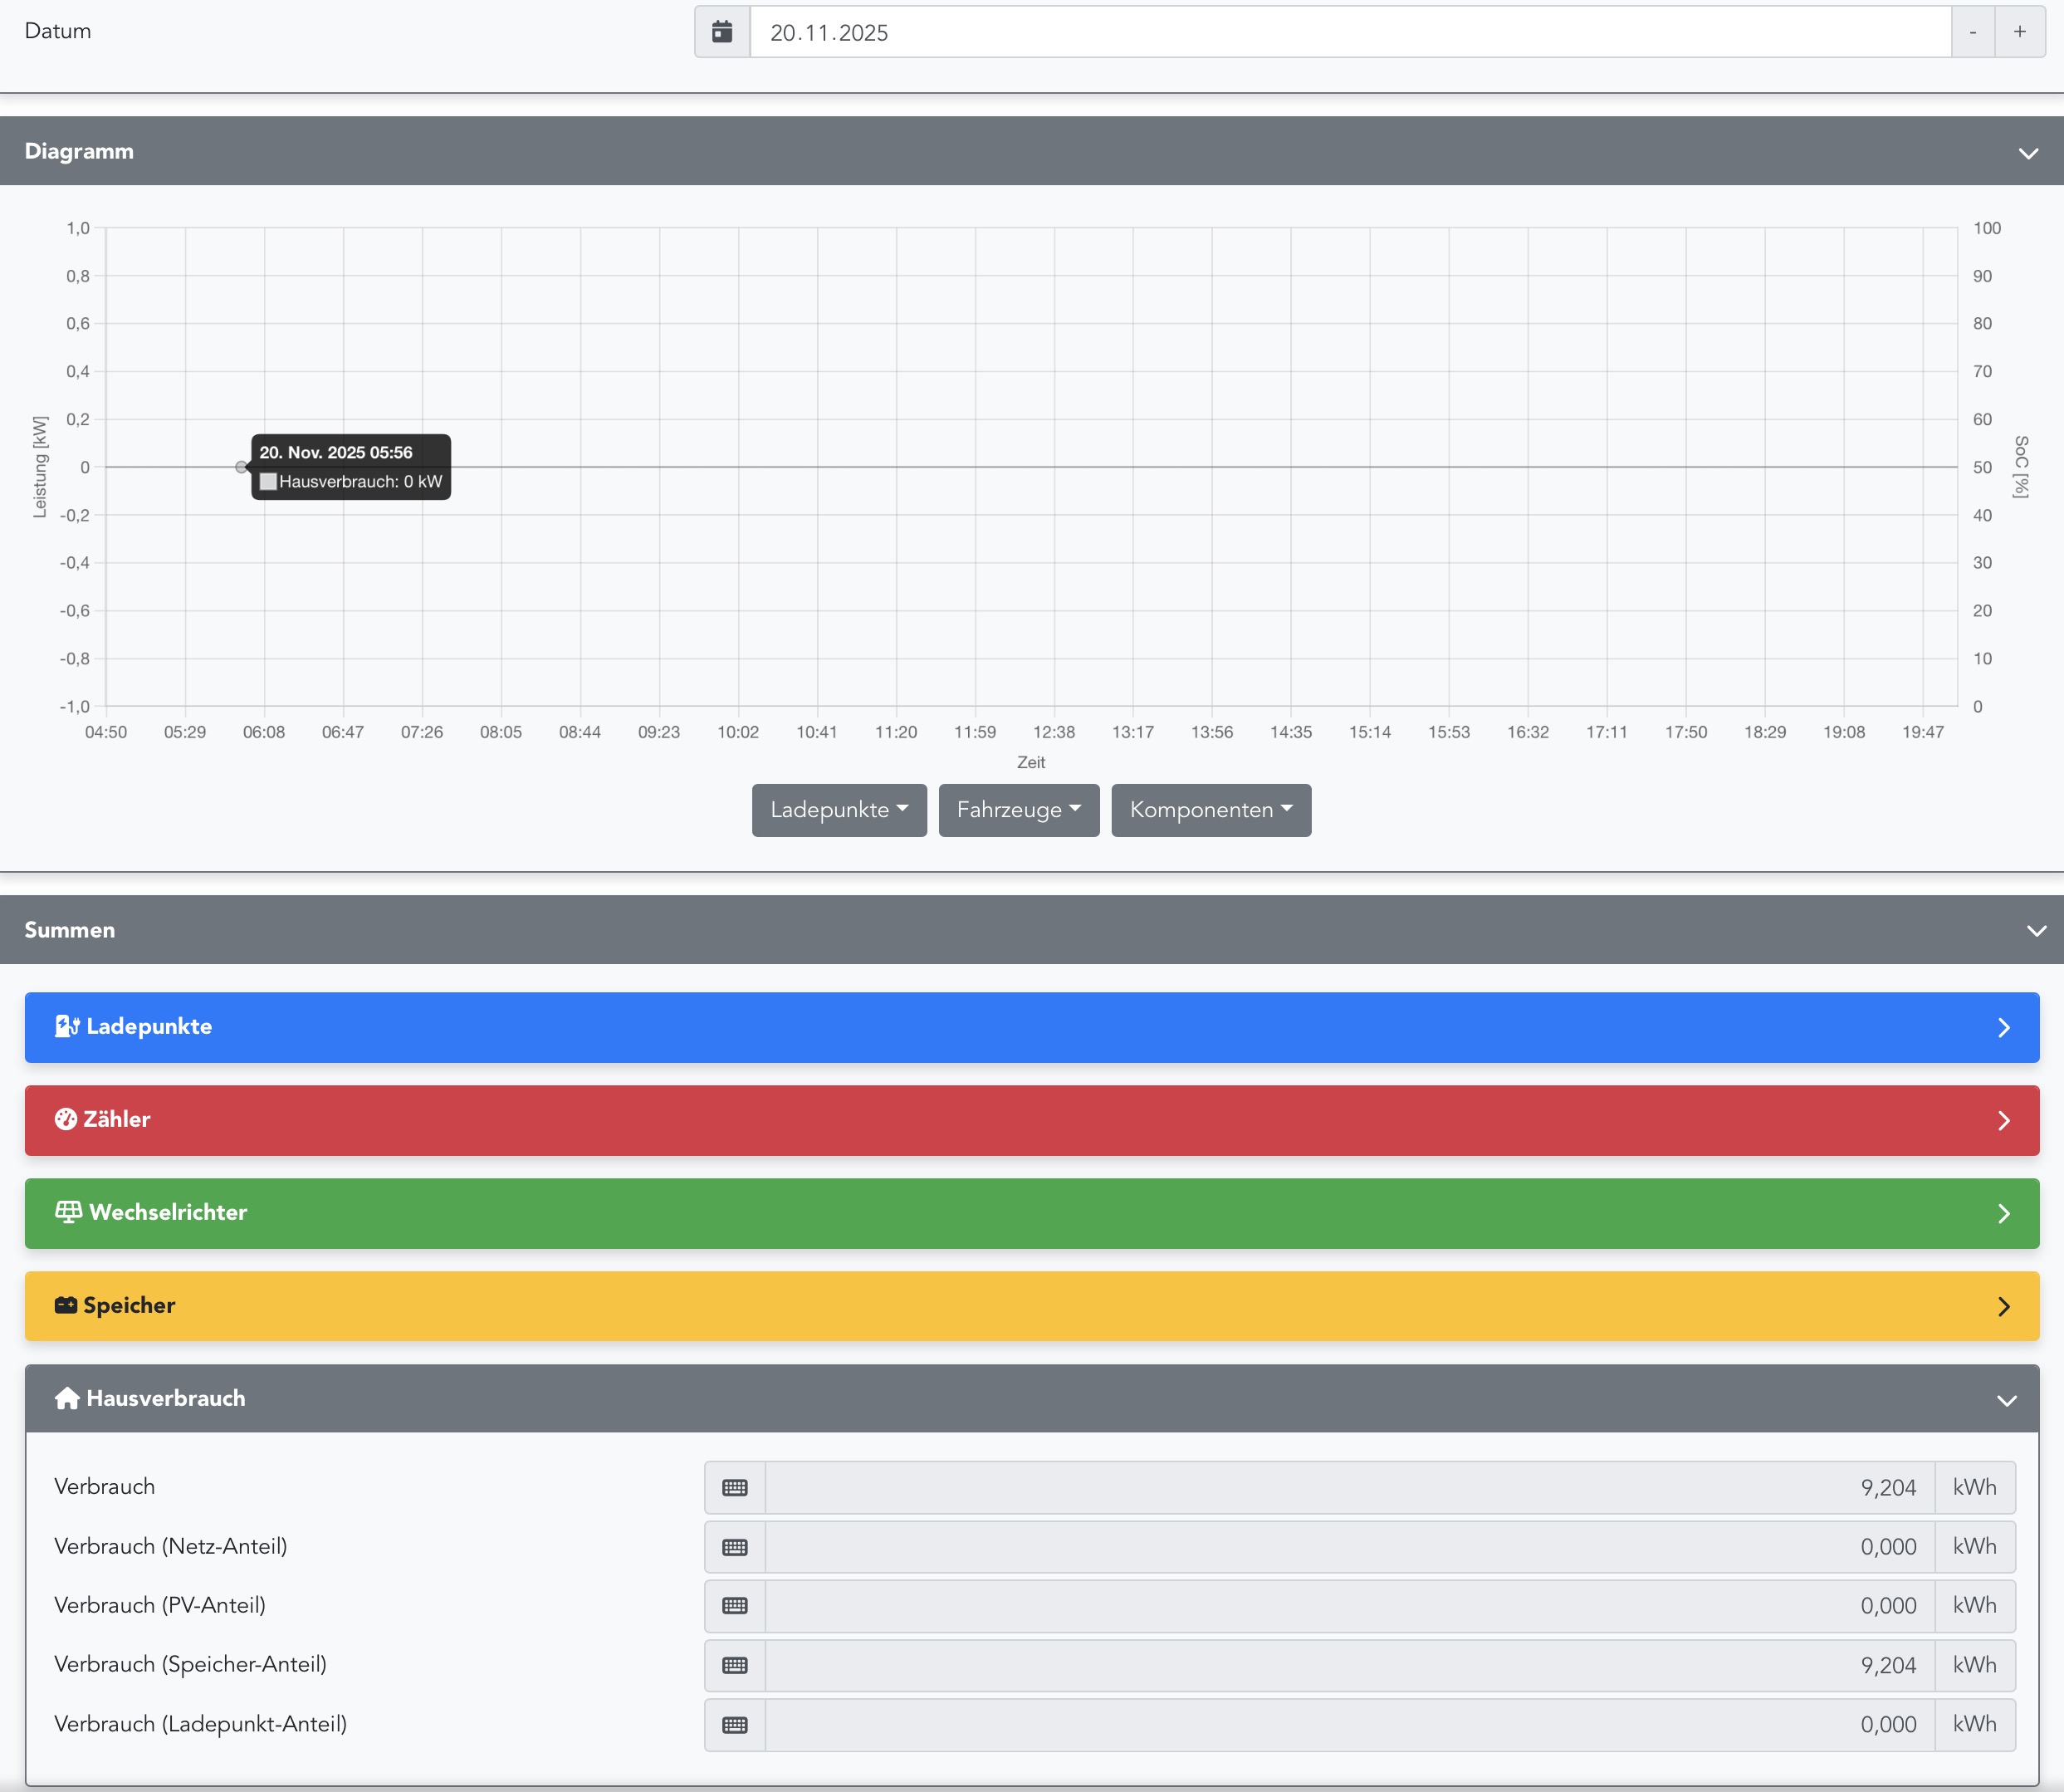2064x1792 pixels.
Task: Increase date with the plus button
Action: (2019, 32)
